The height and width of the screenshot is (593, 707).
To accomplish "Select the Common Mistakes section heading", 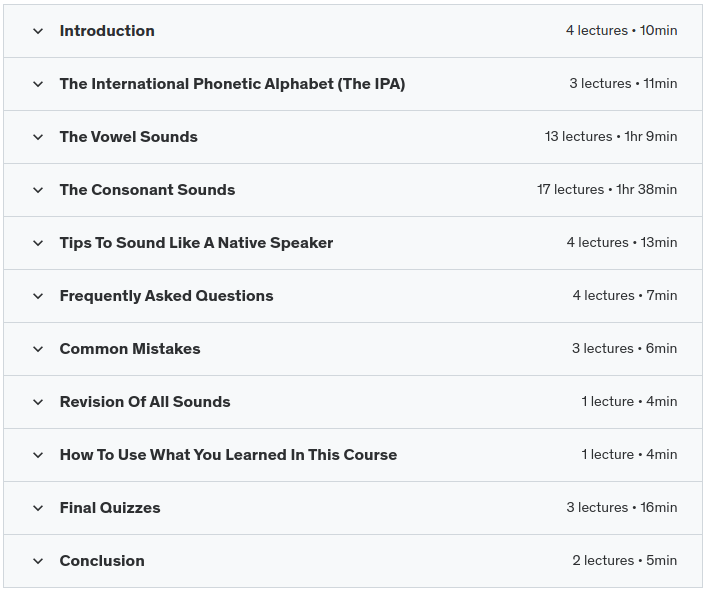I will 130,349.
